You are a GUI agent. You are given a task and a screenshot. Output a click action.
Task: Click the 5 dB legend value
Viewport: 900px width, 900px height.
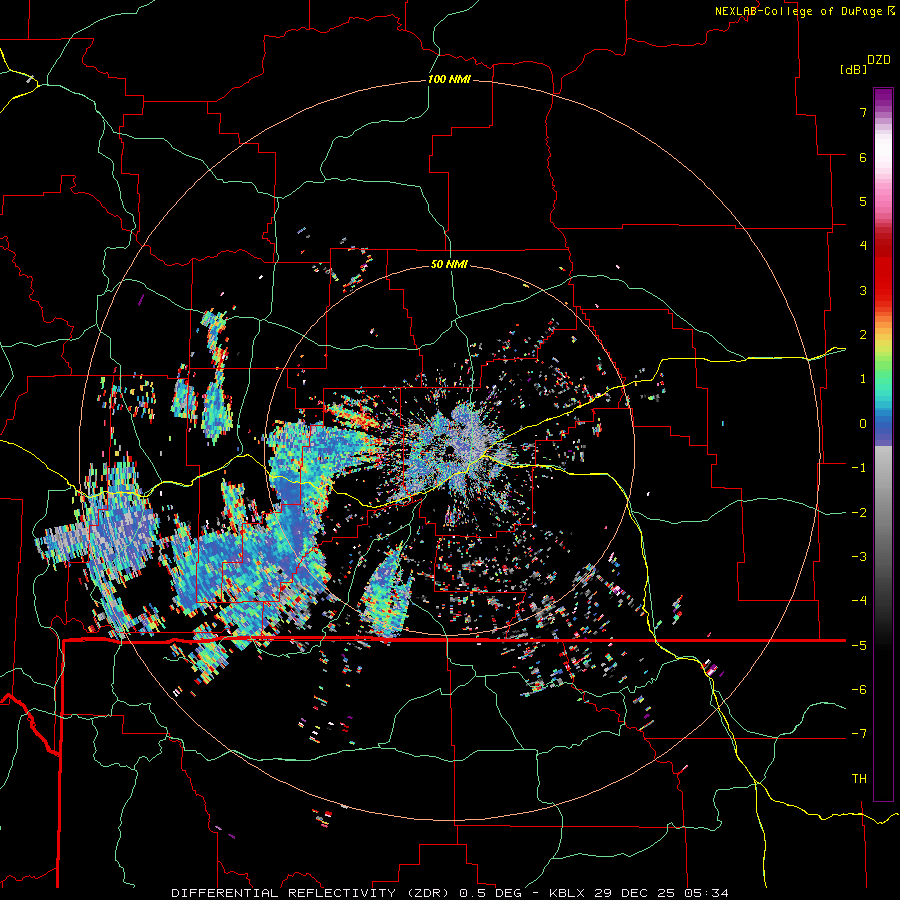(x=863, y=201)
